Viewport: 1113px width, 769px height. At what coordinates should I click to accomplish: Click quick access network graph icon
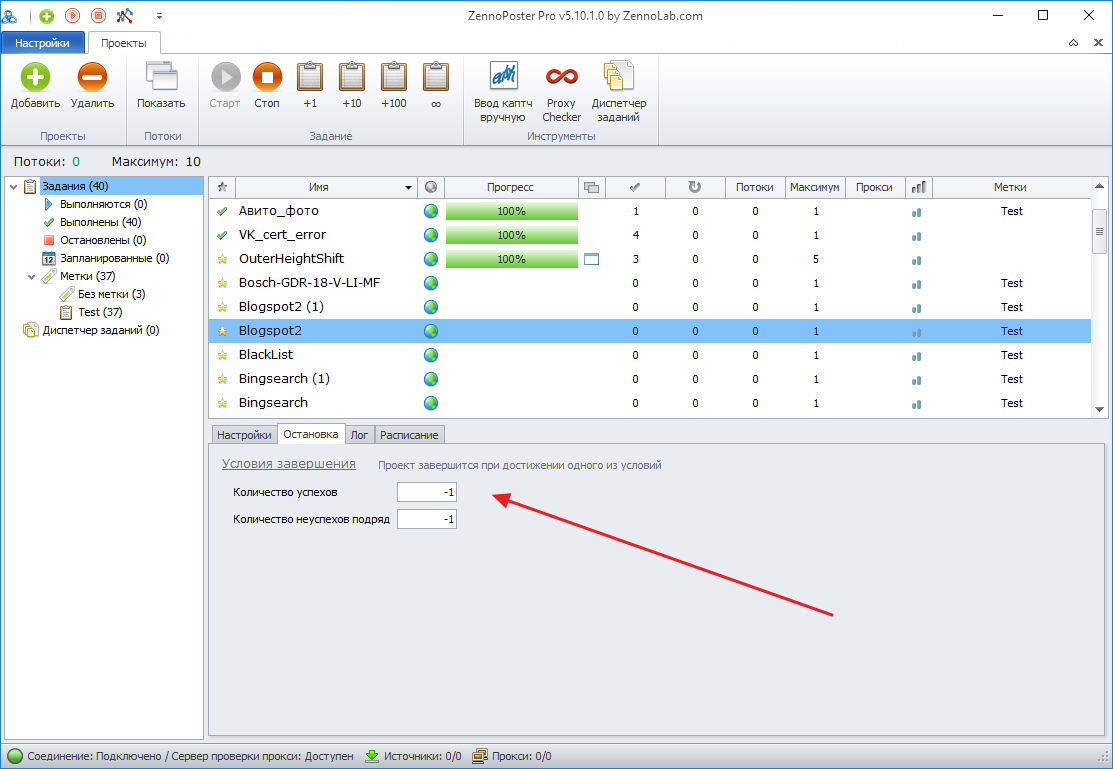(x=124, y=16)
